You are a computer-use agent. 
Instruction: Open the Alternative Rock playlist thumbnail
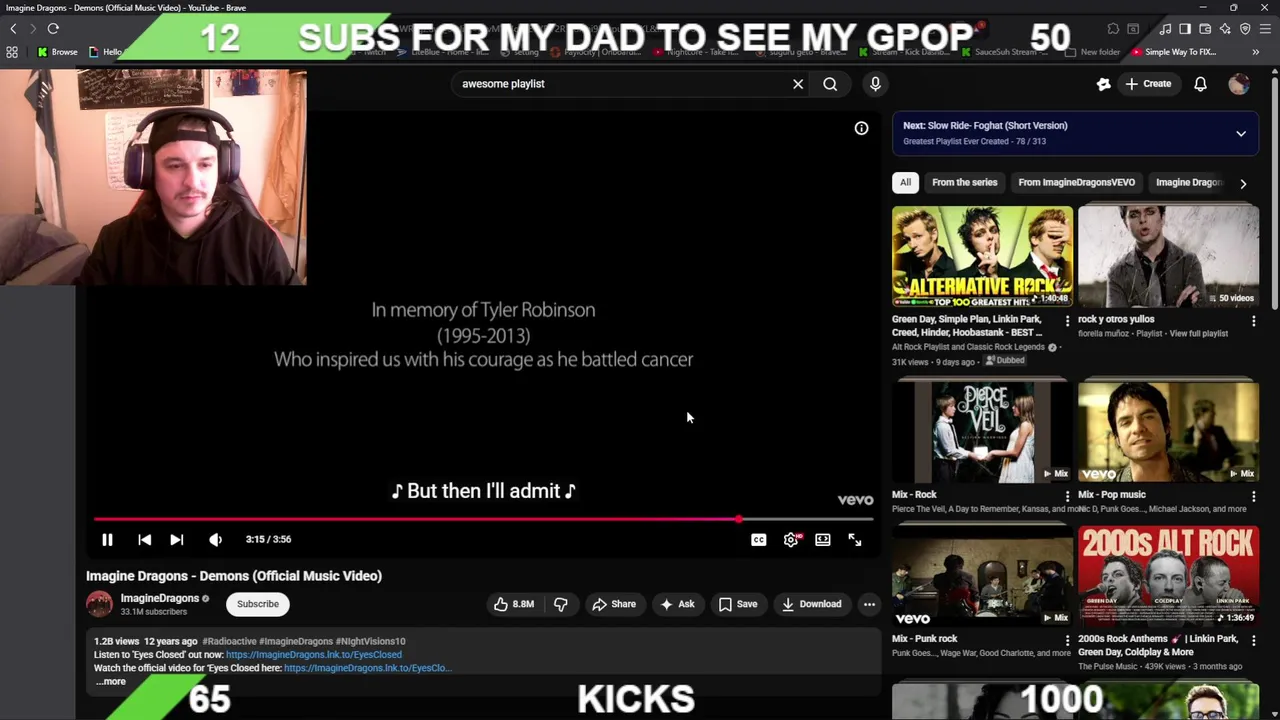click(982, 256)
